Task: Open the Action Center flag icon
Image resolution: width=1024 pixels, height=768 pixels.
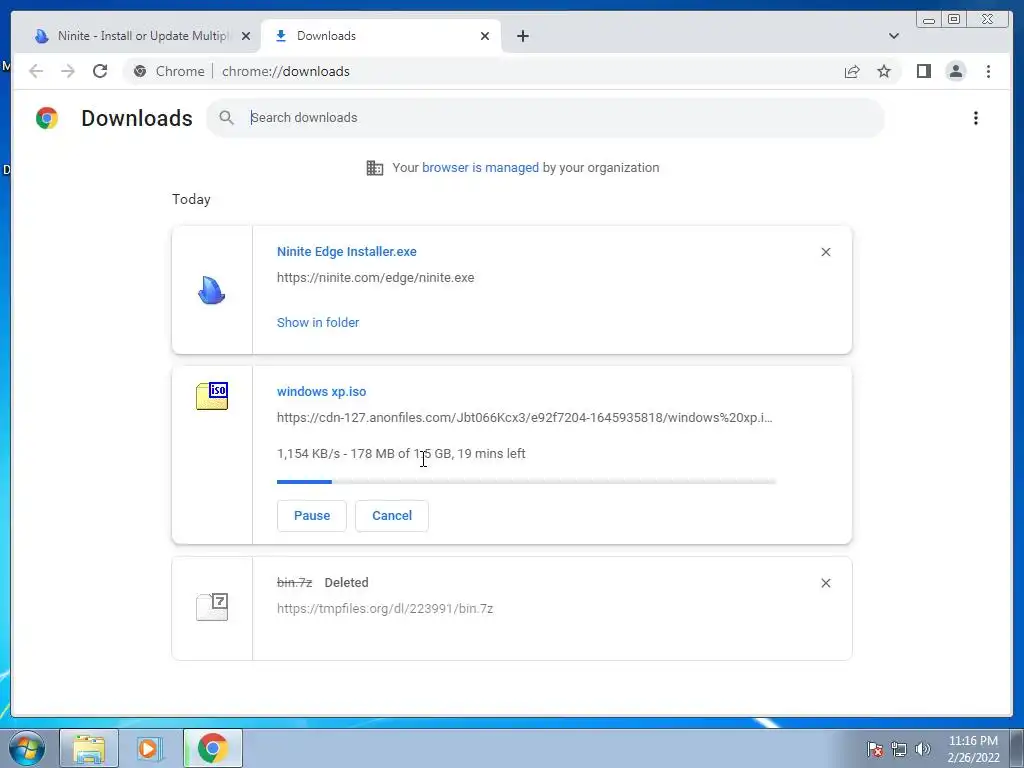Action: tap(875, 750)
